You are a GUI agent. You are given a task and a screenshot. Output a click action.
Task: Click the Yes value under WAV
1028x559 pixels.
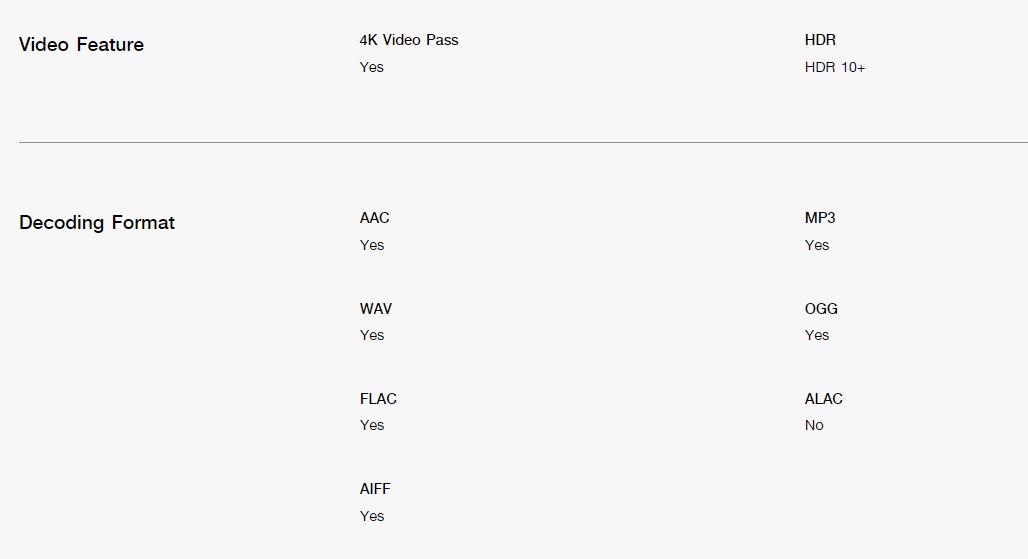(x=372, y=335)
